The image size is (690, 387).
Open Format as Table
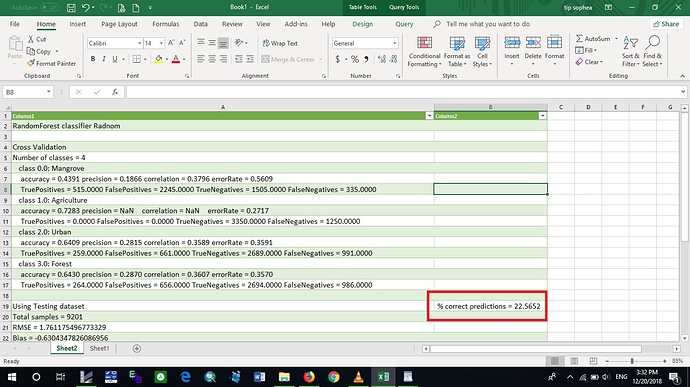[457, 52]
